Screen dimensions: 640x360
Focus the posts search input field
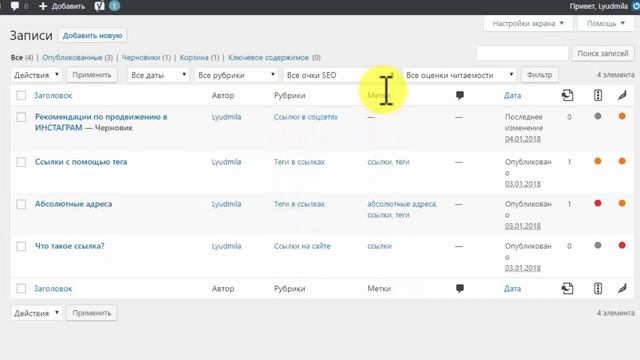(x=522, y=53)
